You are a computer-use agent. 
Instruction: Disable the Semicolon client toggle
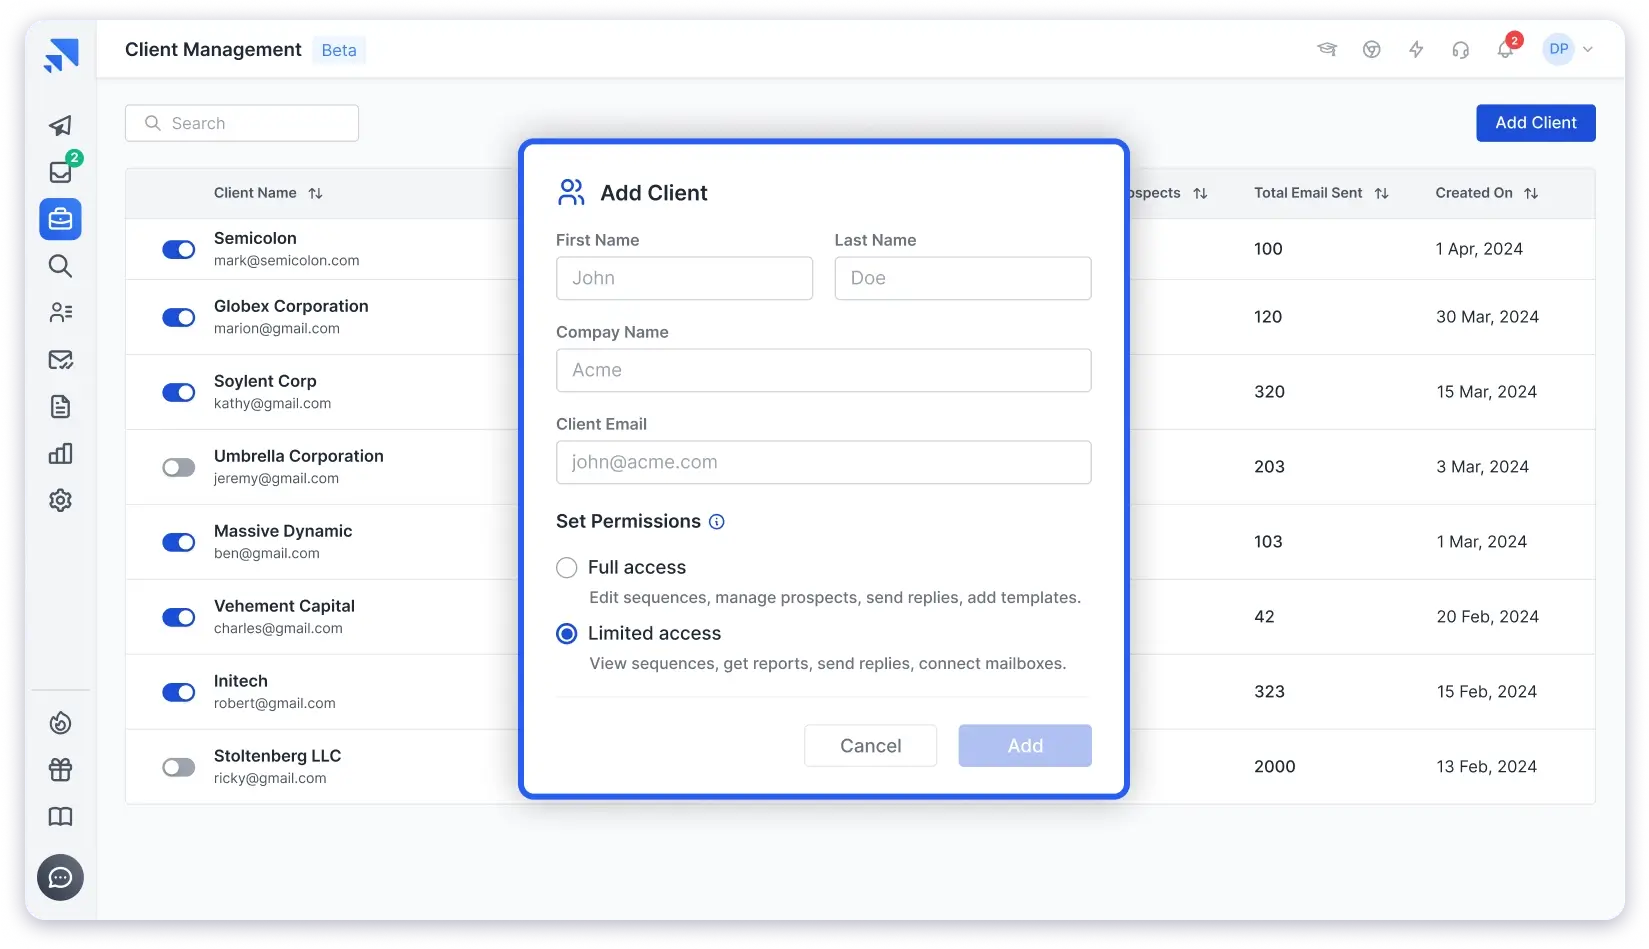(x=179, y=250)
